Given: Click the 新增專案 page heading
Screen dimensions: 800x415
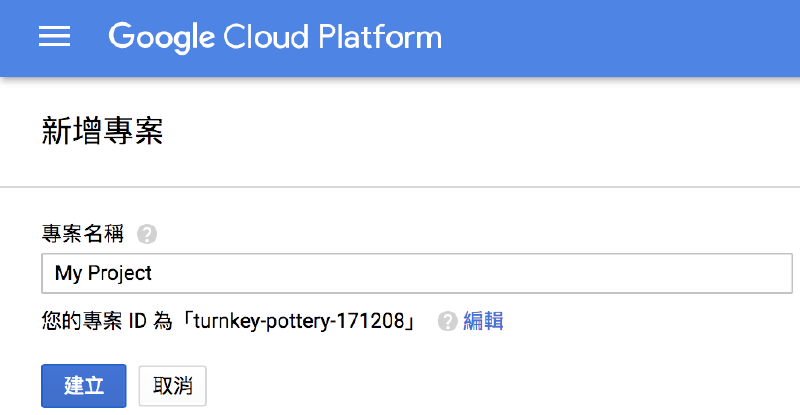Looking at the screenshot, I should [103, 131].
